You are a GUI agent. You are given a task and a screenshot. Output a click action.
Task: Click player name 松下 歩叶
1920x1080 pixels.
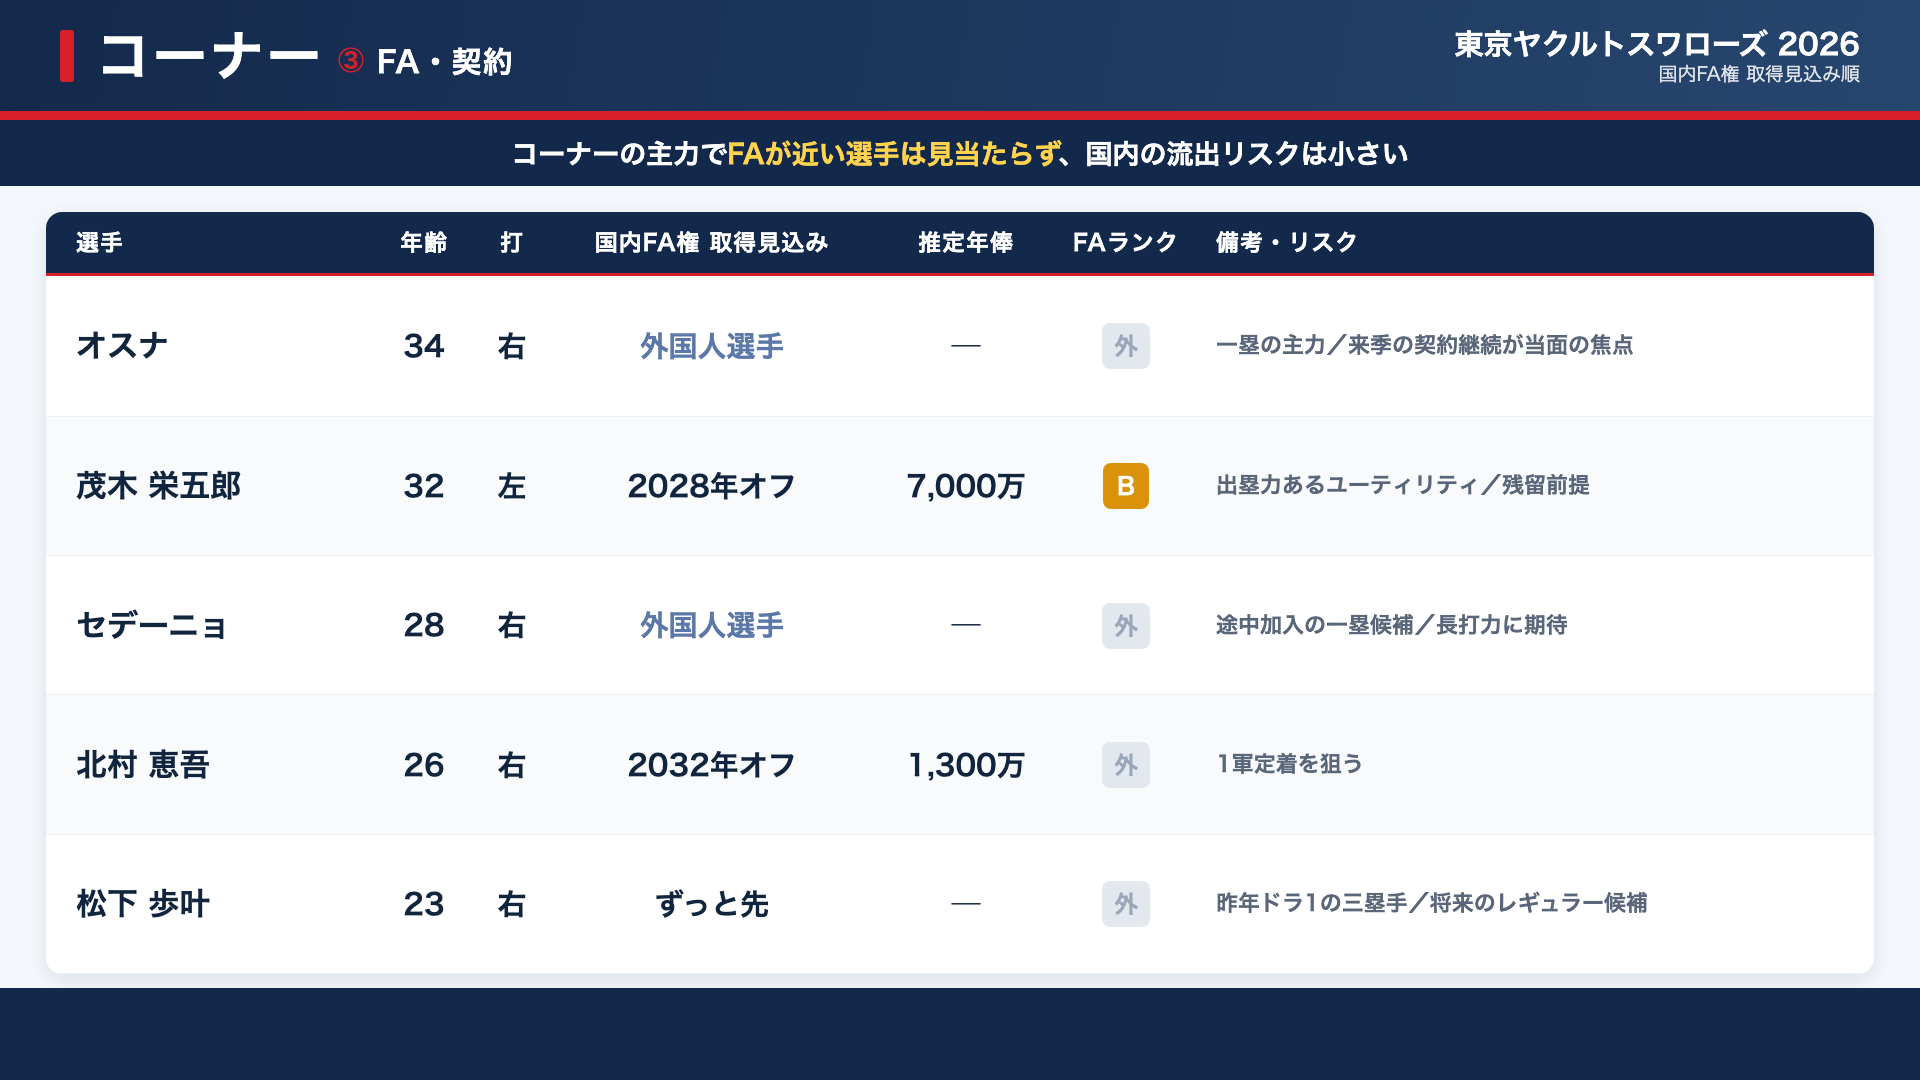[143, 904]
